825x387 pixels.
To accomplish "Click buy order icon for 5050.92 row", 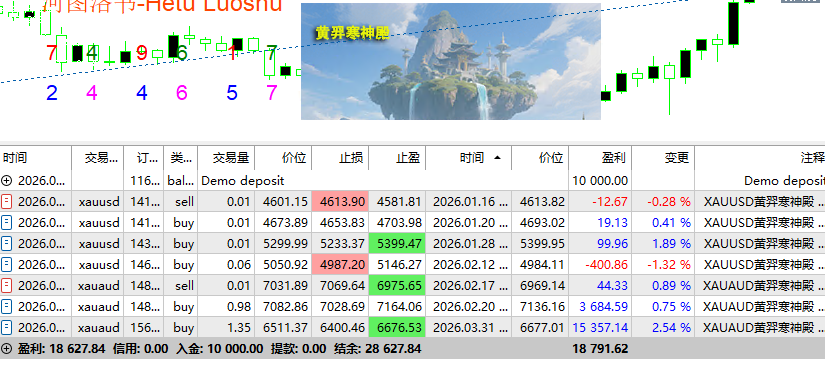I will click(x=7, y=264).
